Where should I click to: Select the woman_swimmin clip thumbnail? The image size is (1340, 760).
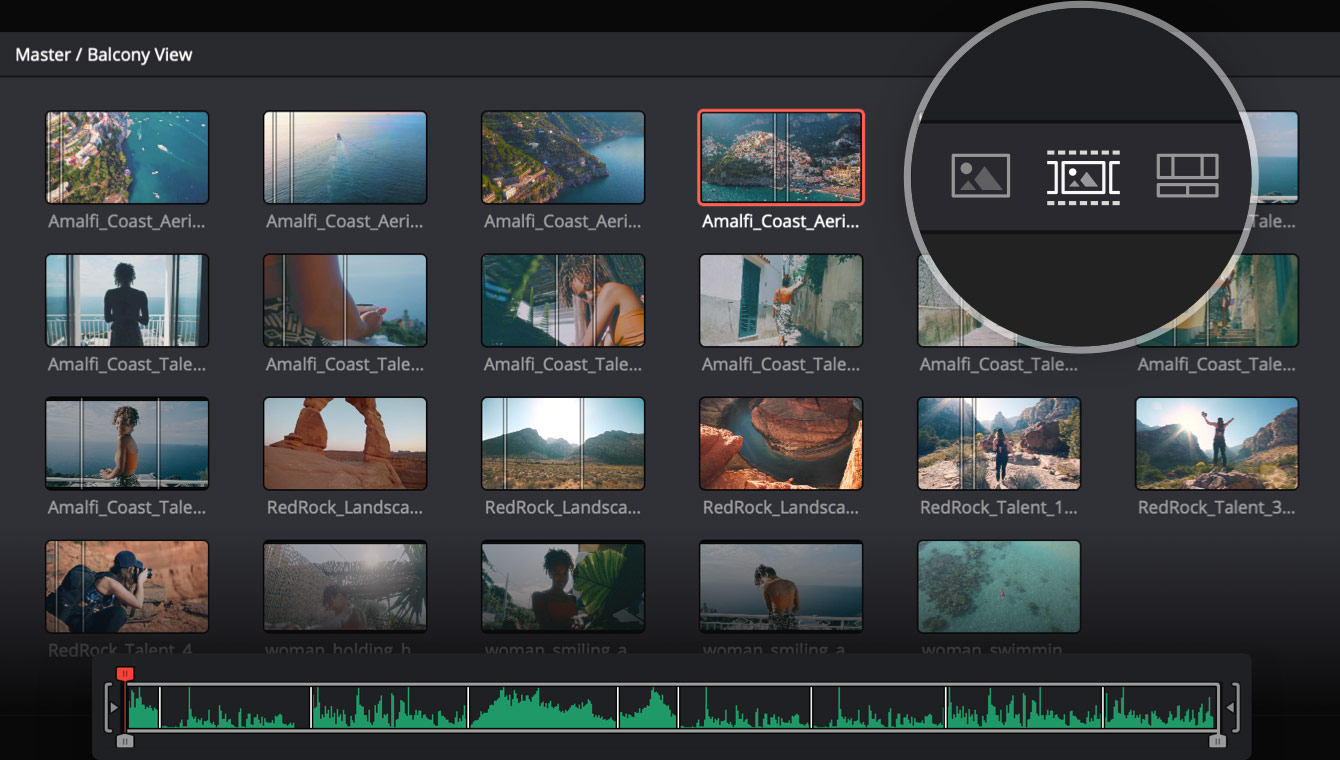tap(999, 587)
